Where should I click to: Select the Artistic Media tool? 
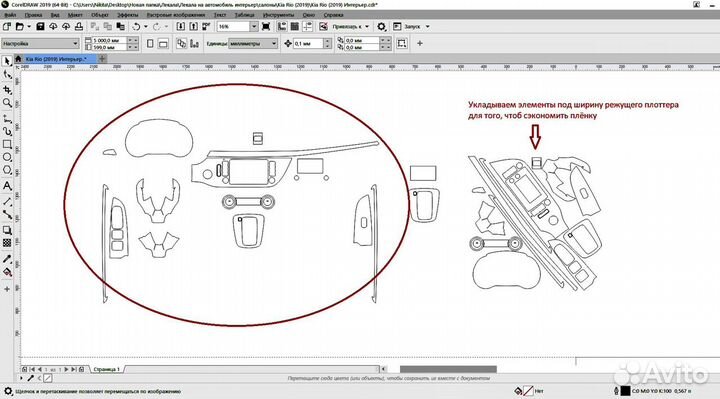tap(7, 132)
